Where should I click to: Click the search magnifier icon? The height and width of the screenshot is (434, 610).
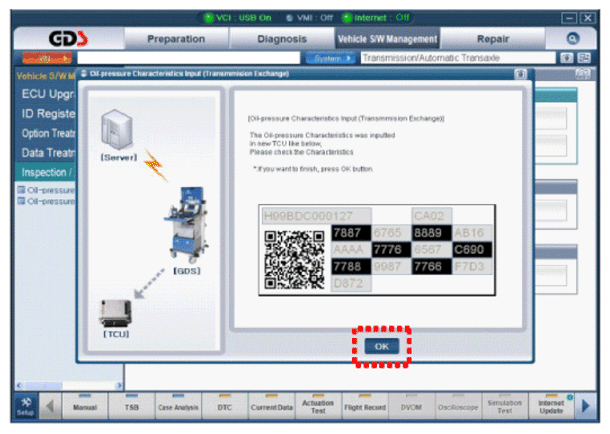coord(573,38)
